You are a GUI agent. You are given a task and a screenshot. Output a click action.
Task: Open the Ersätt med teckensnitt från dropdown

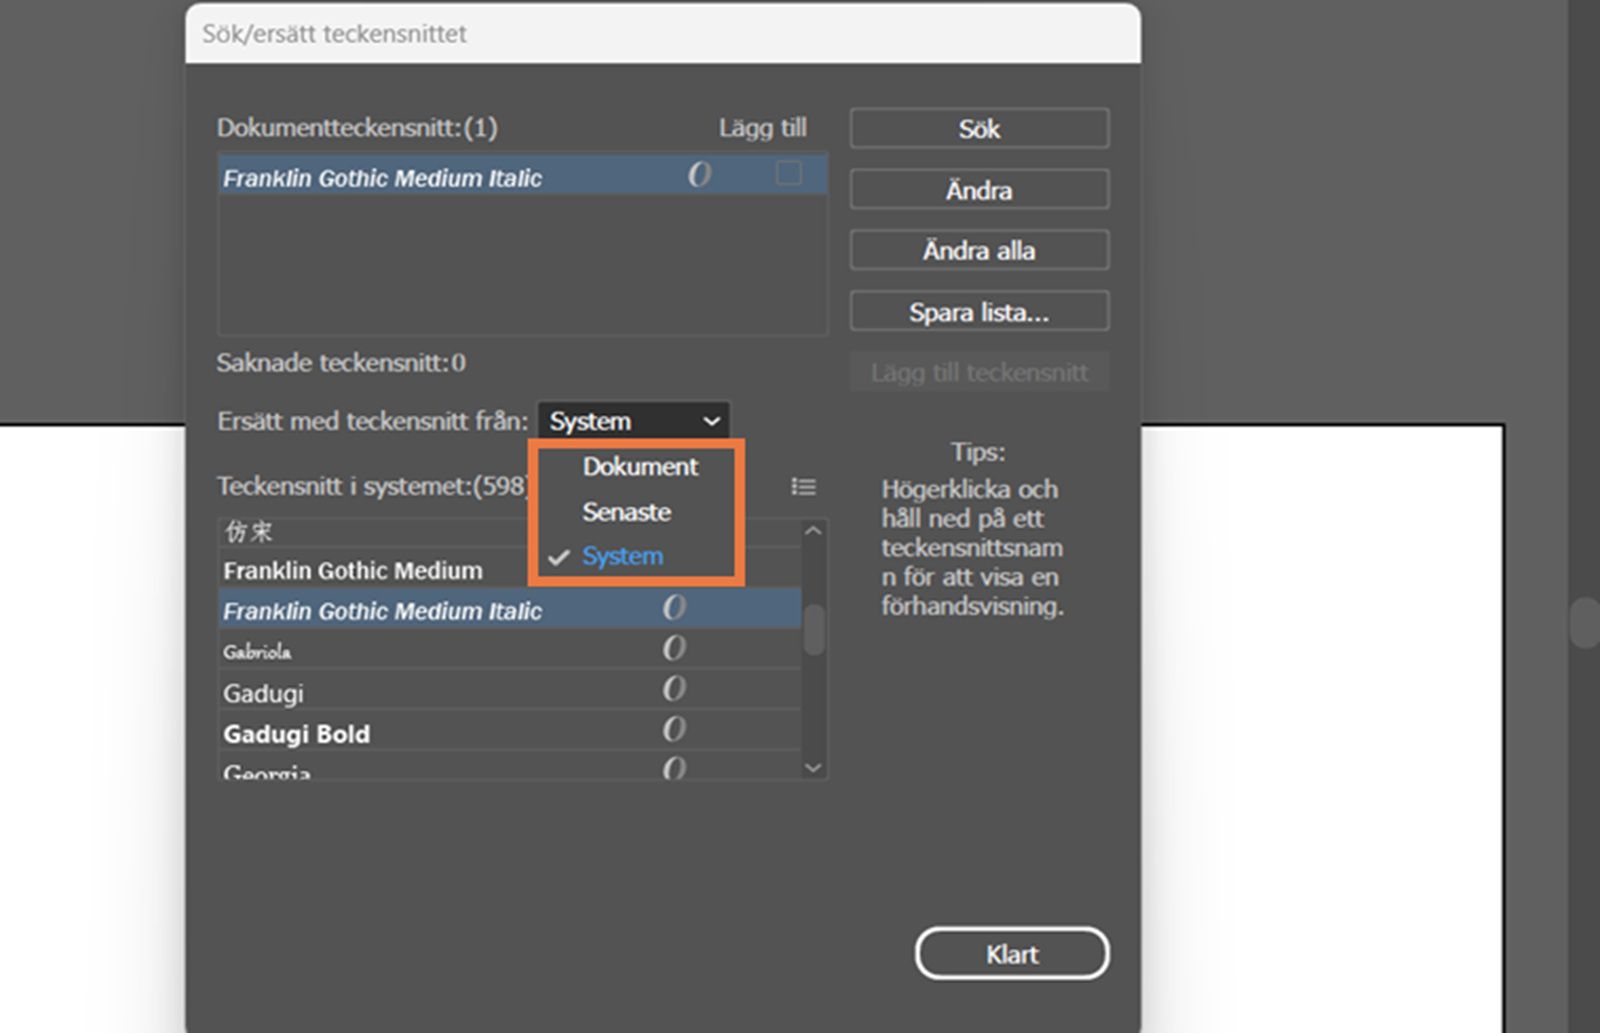(634, 421)
